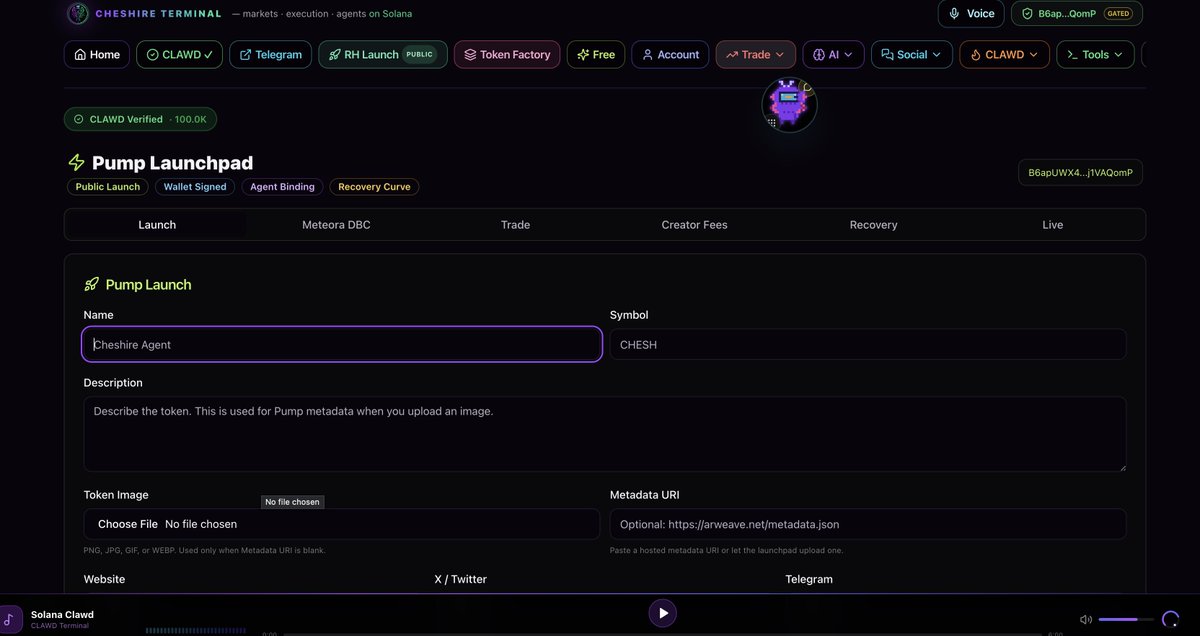Viewport: 1200px width, 636px height.
Task: Go to Home in the nav bar
Action: coord(96,55)
